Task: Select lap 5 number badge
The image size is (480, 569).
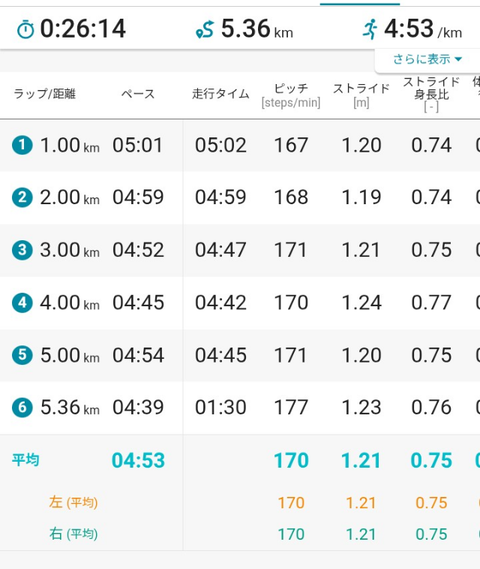Action: (x=22, y=355)
